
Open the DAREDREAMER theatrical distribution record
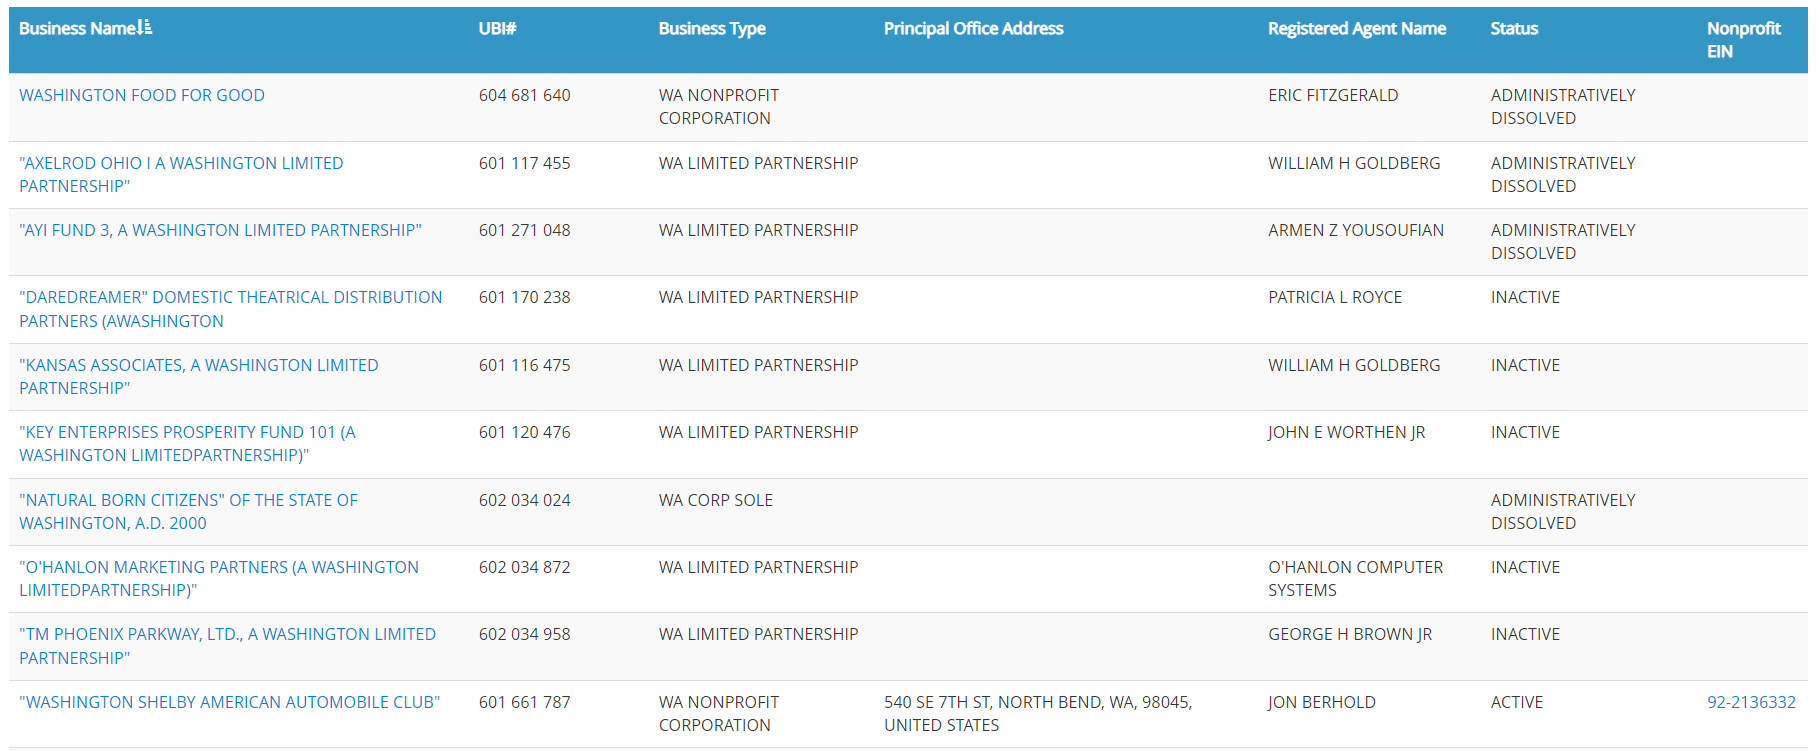(230, 308)
